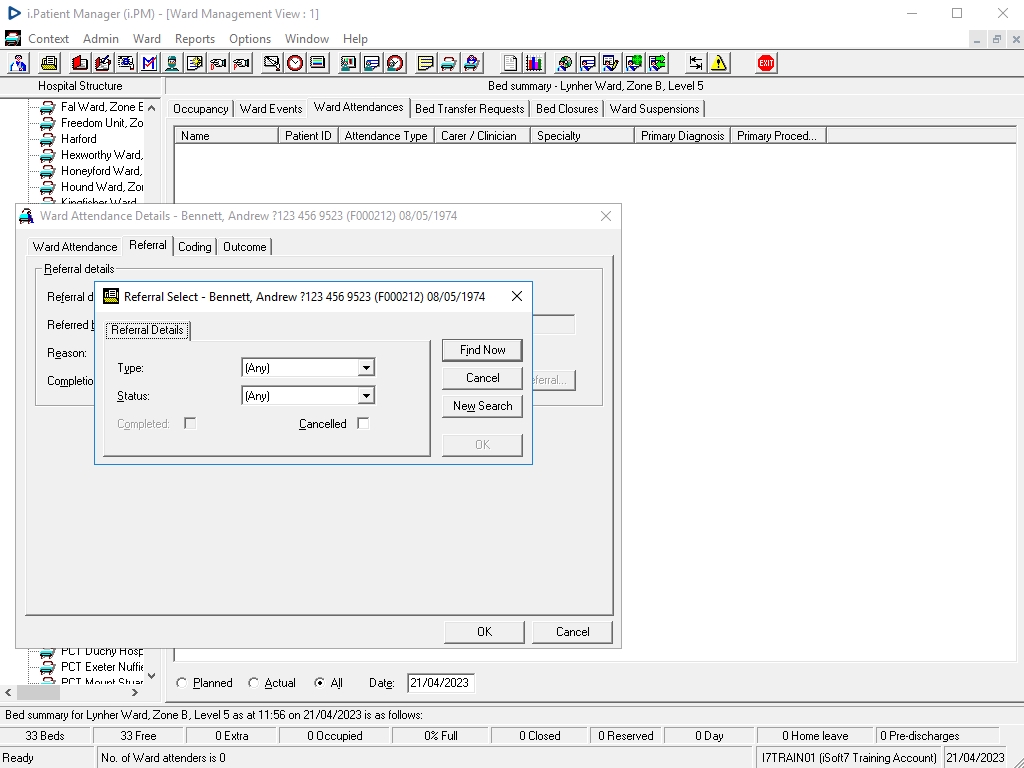The image size is (1024, 768).
Task: Open the Admin menu
Action: click(x=101, y=39)
